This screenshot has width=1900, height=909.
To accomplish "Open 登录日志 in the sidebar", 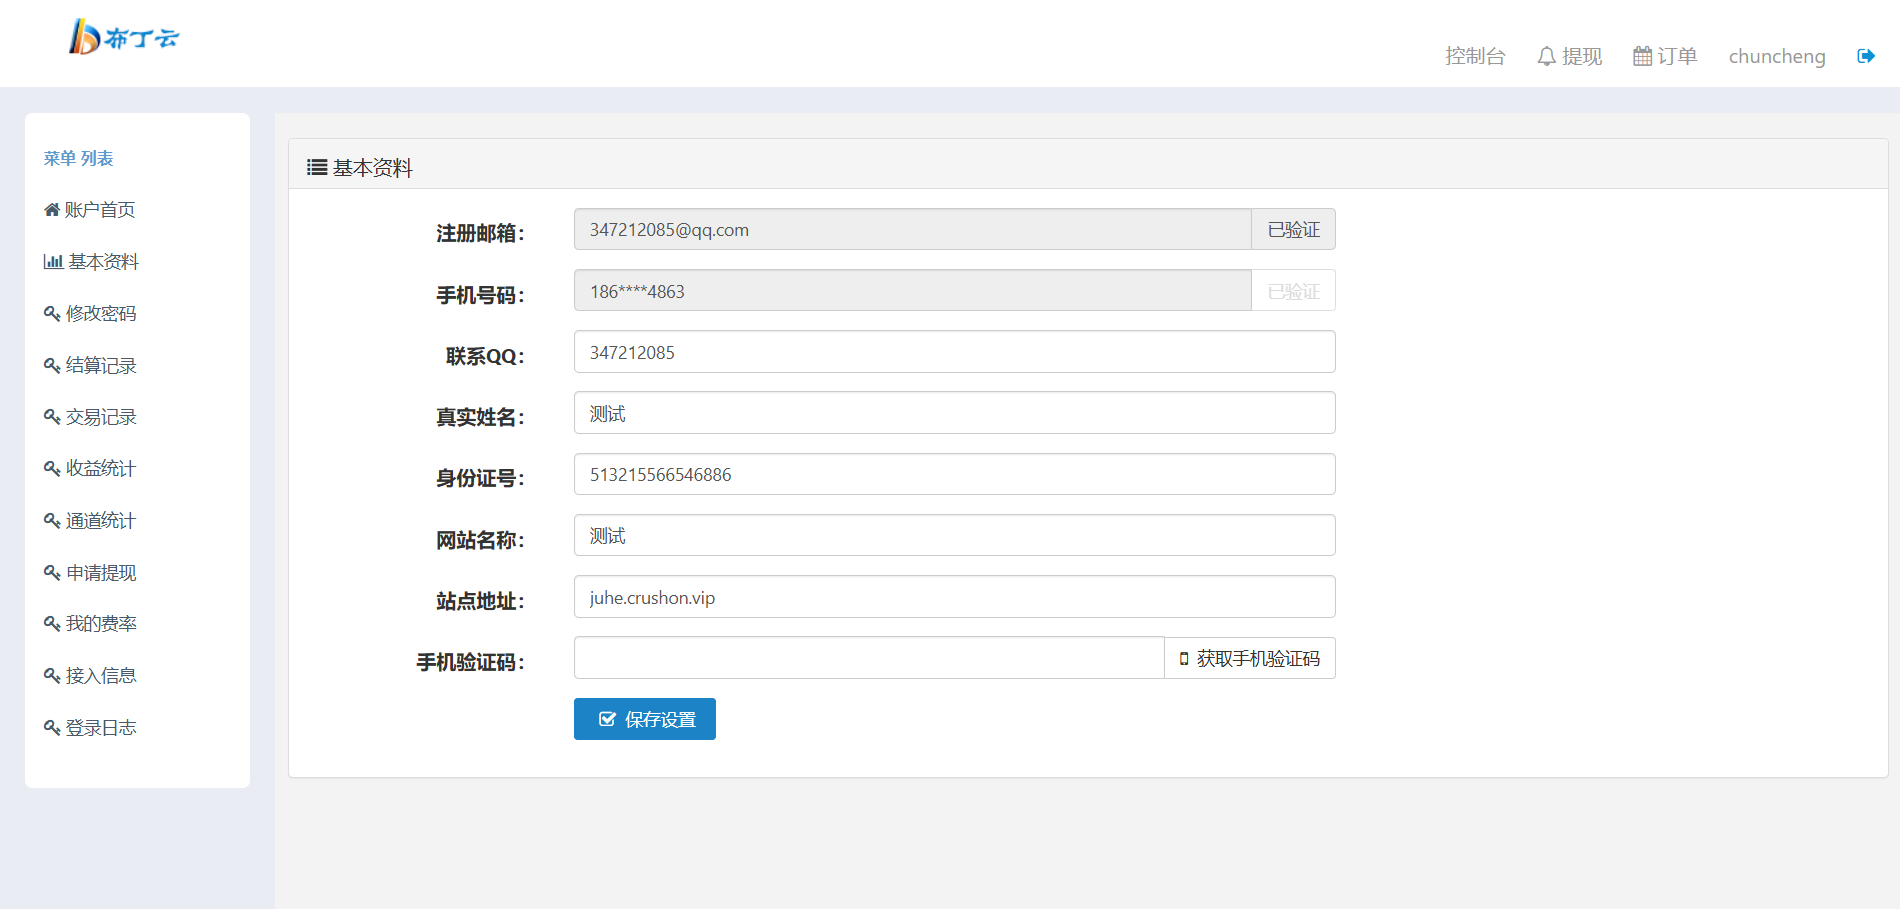I will pos(91,728).
